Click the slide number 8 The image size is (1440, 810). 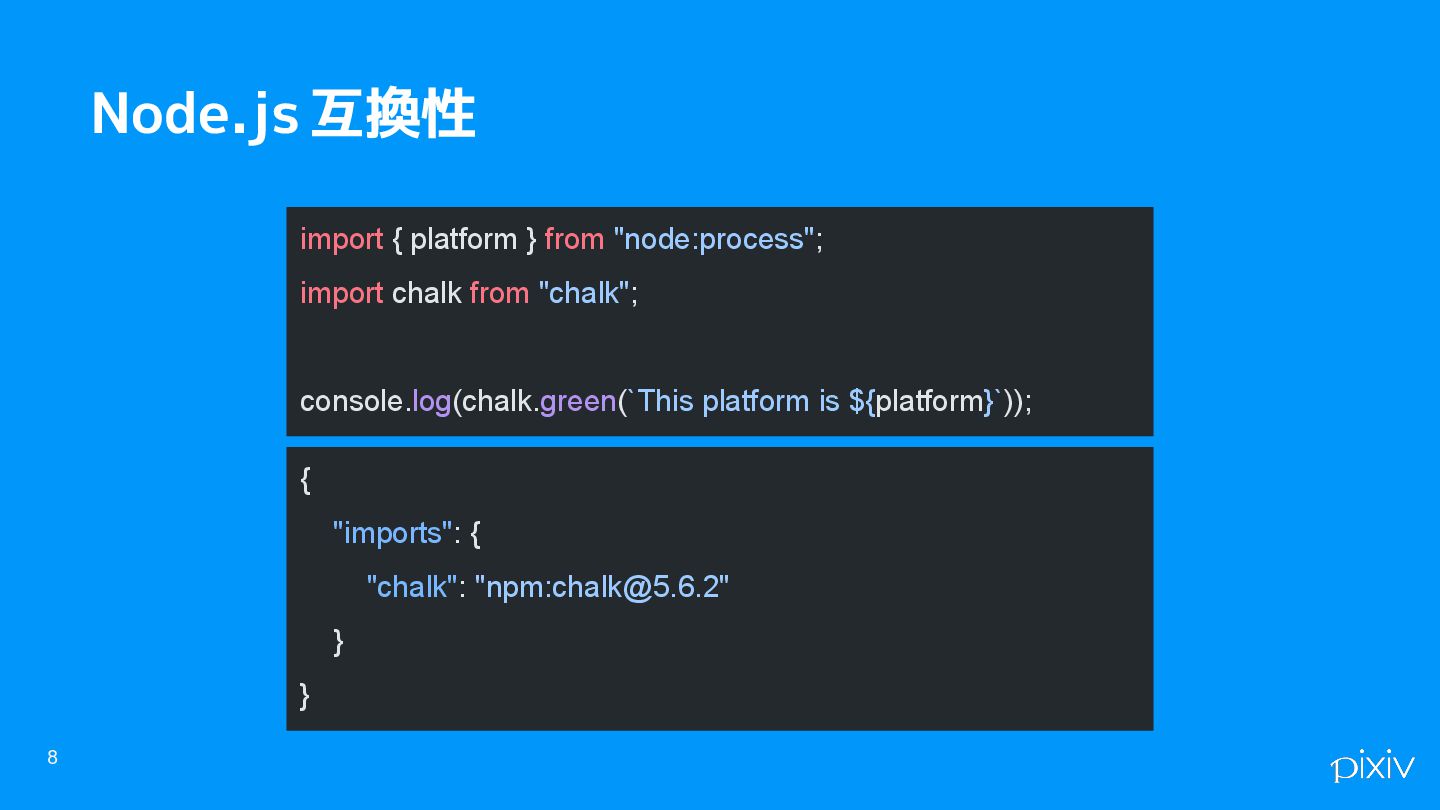tap(53, 758)
